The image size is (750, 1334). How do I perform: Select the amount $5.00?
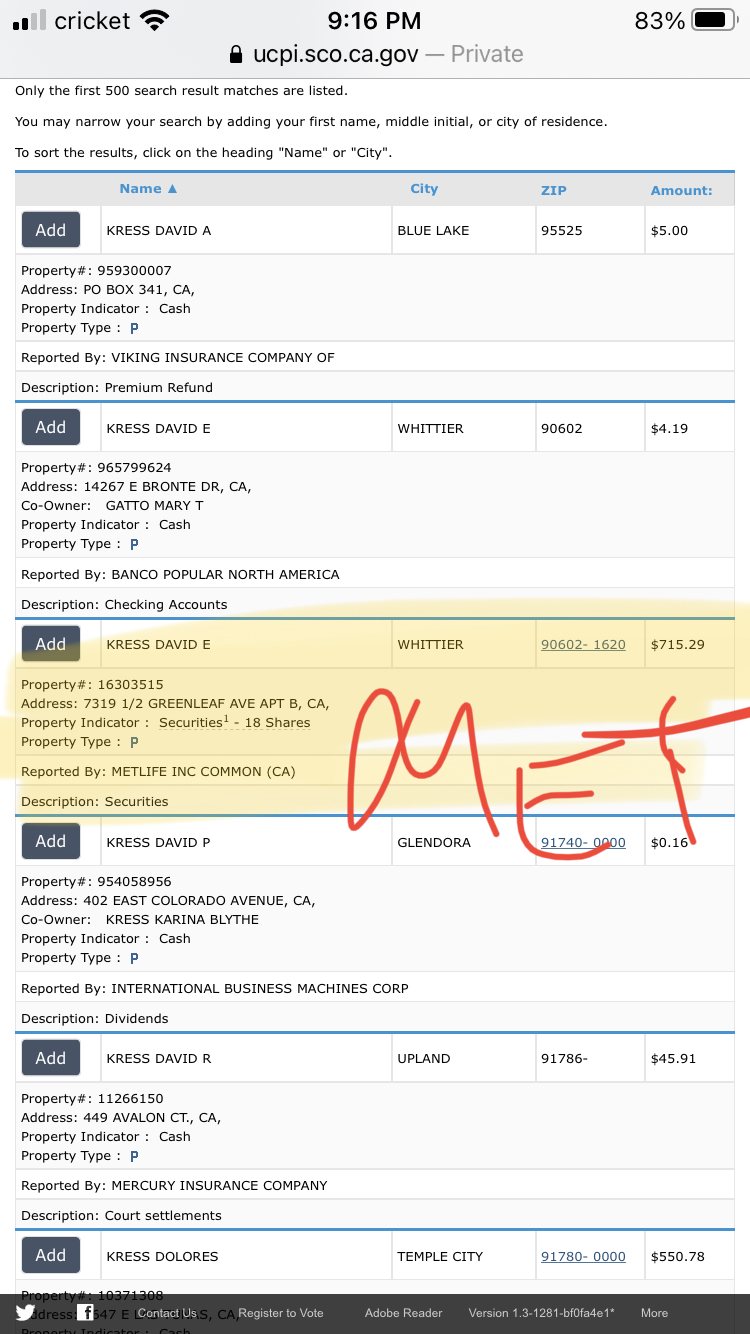click(669, 230)
